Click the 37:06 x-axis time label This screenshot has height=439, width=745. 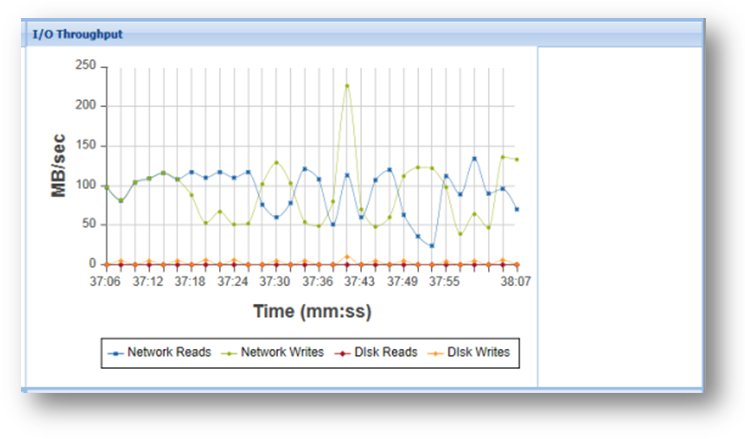pos(106,282)
